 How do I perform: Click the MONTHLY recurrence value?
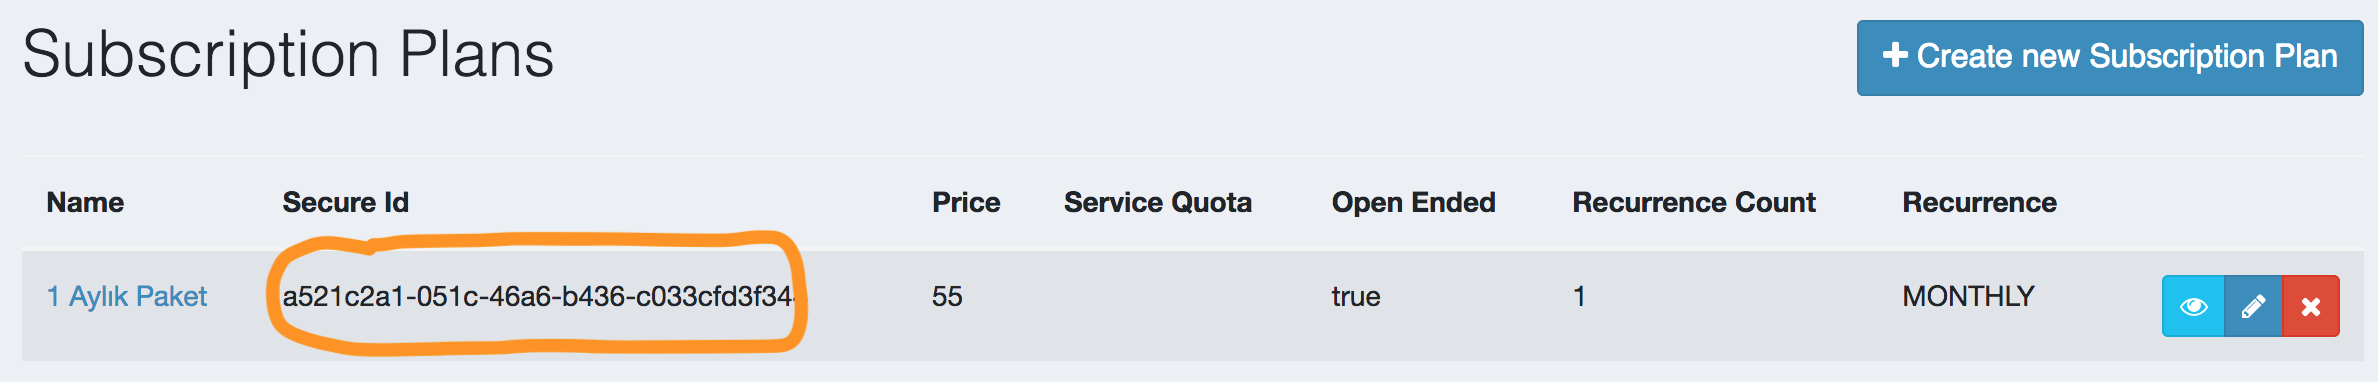coord(1968,297)
